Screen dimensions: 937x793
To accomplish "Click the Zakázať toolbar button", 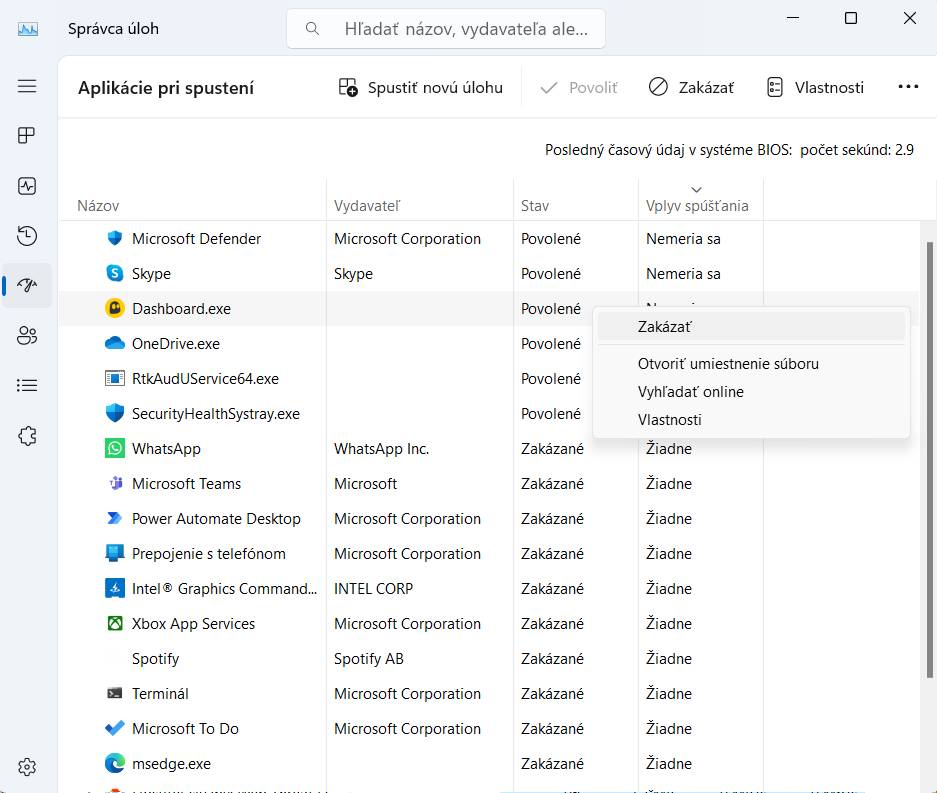I will [691, 88].
